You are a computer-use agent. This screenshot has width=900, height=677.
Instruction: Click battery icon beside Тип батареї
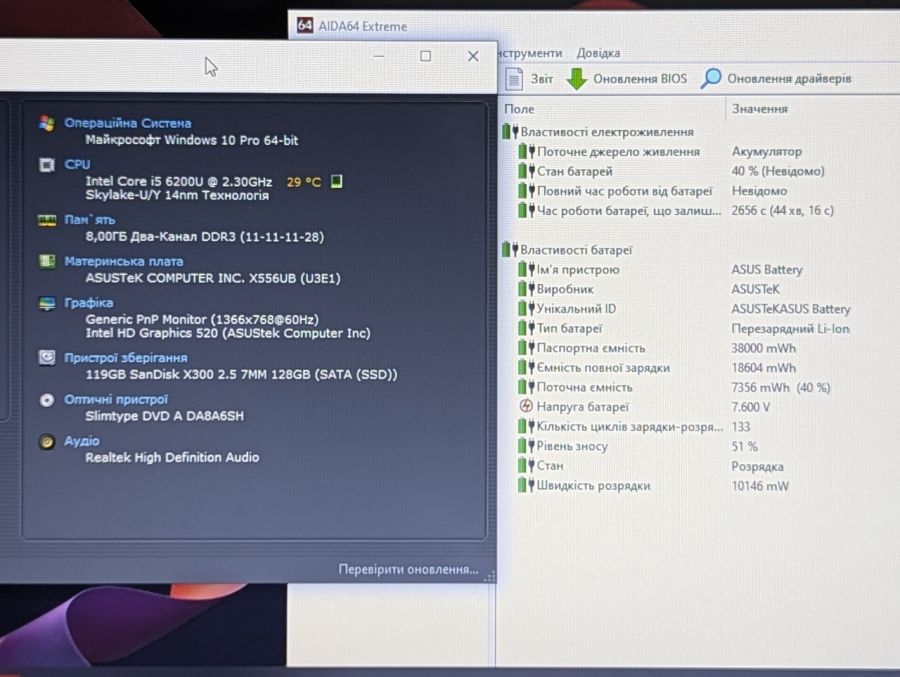(526, 328)
